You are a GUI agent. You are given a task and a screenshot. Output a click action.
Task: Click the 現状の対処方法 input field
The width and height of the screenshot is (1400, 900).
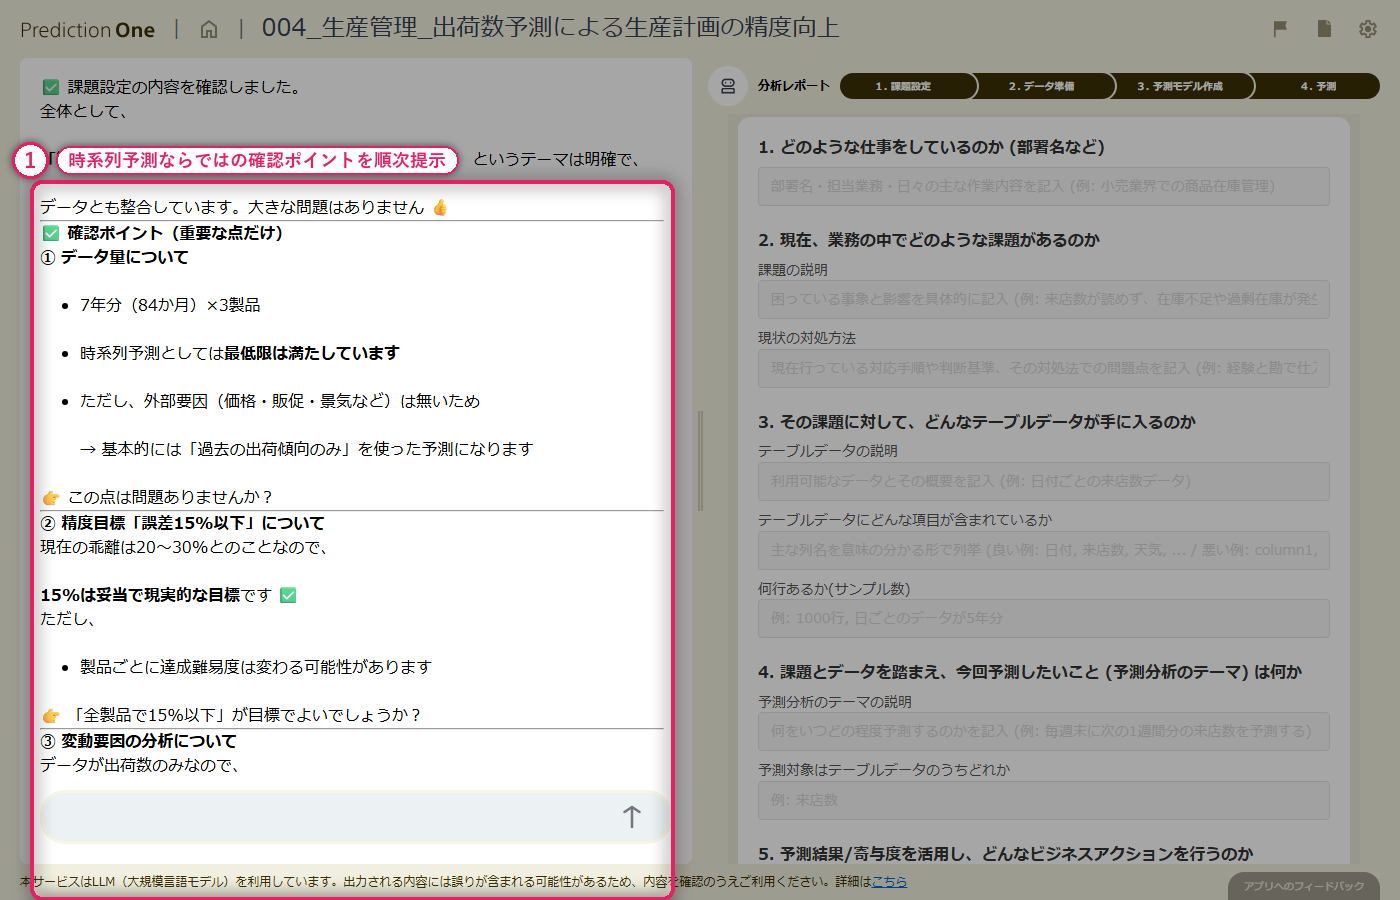point(1044,368)
